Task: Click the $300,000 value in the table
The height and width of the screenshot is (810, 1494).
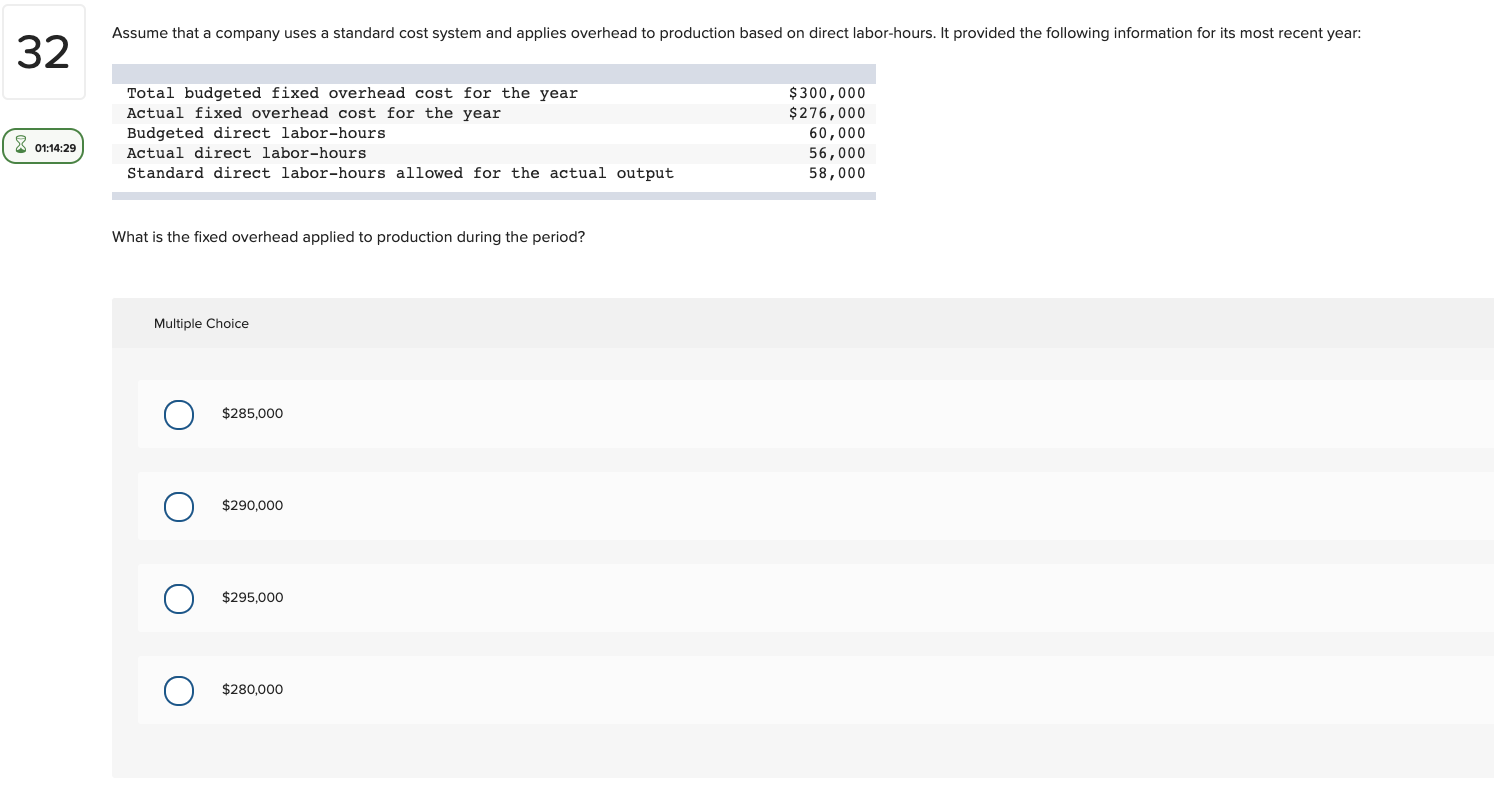Action: coord(826,93)
